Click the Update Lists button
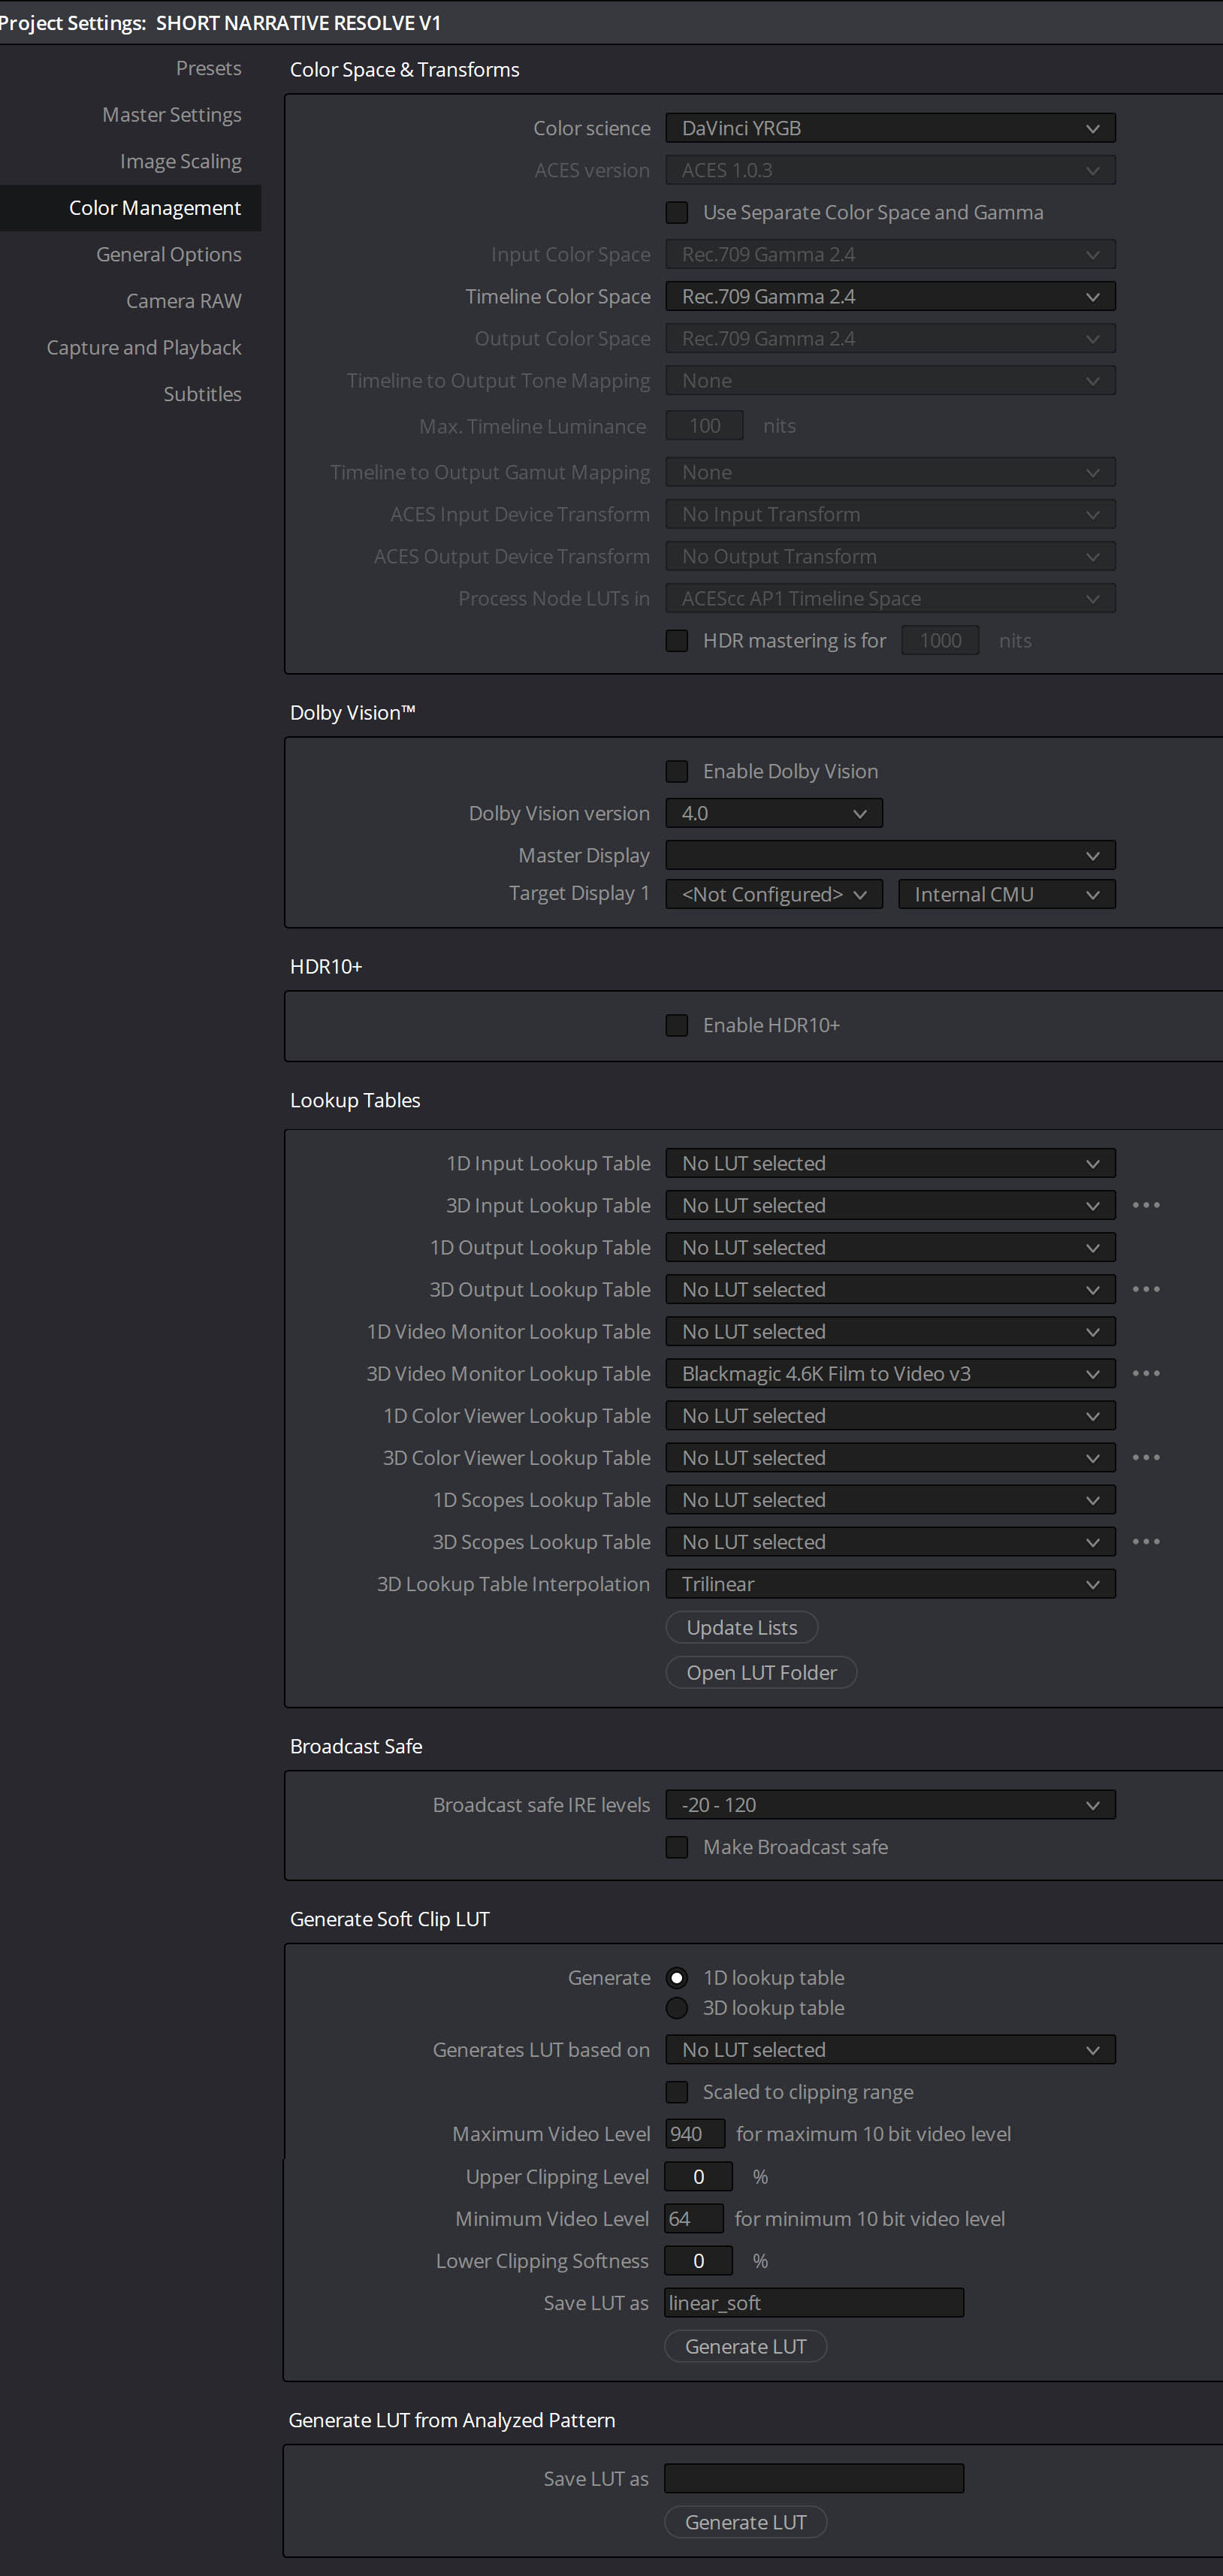 (x=742, y=1627)
